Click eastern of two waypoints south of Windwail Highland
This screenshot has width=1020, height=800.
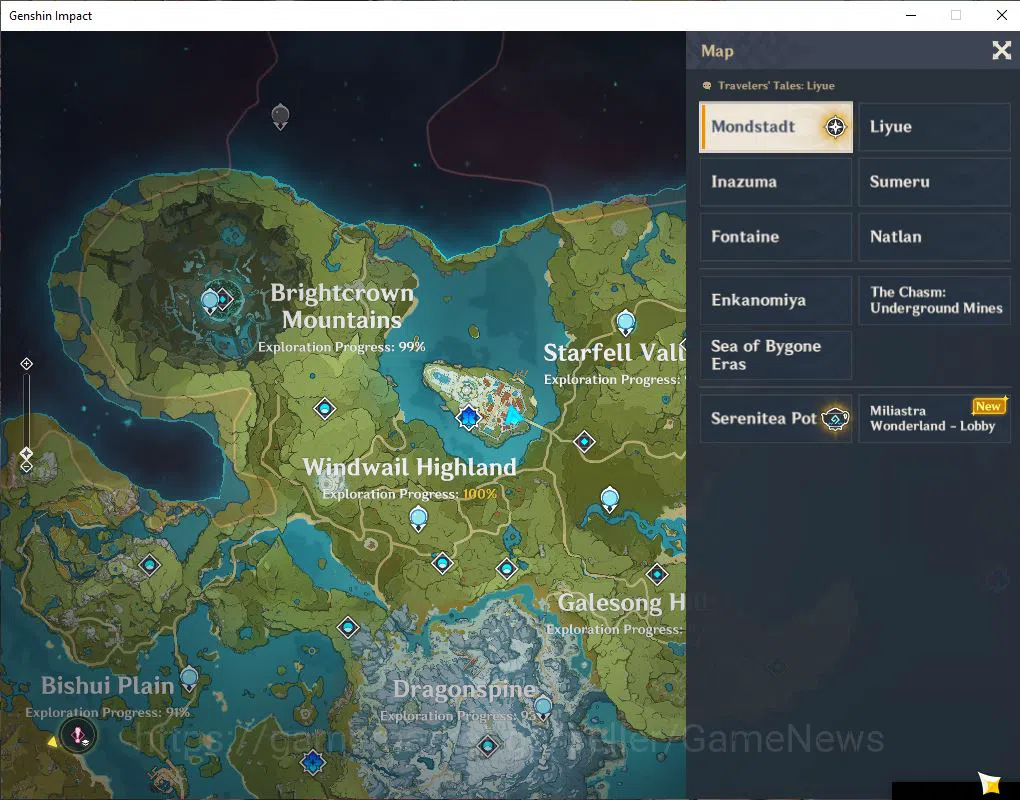pyautogui.click(x=506, y=569)
